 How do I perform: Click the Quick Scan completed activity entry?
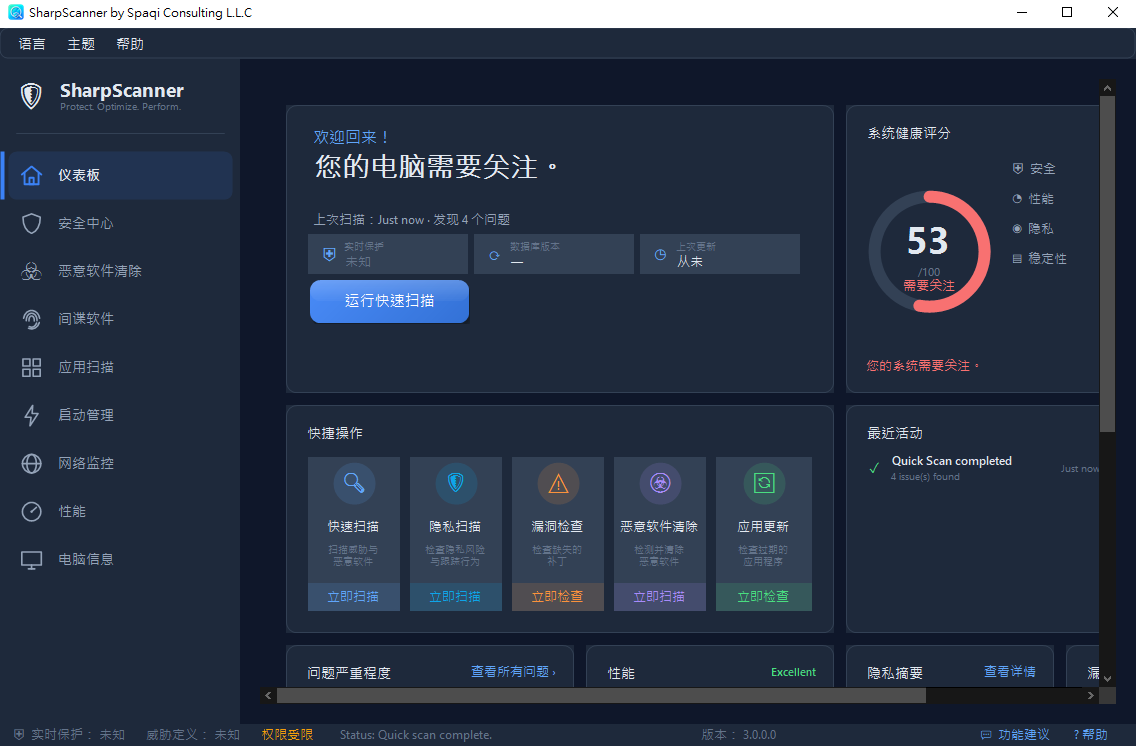pos(983,468)
